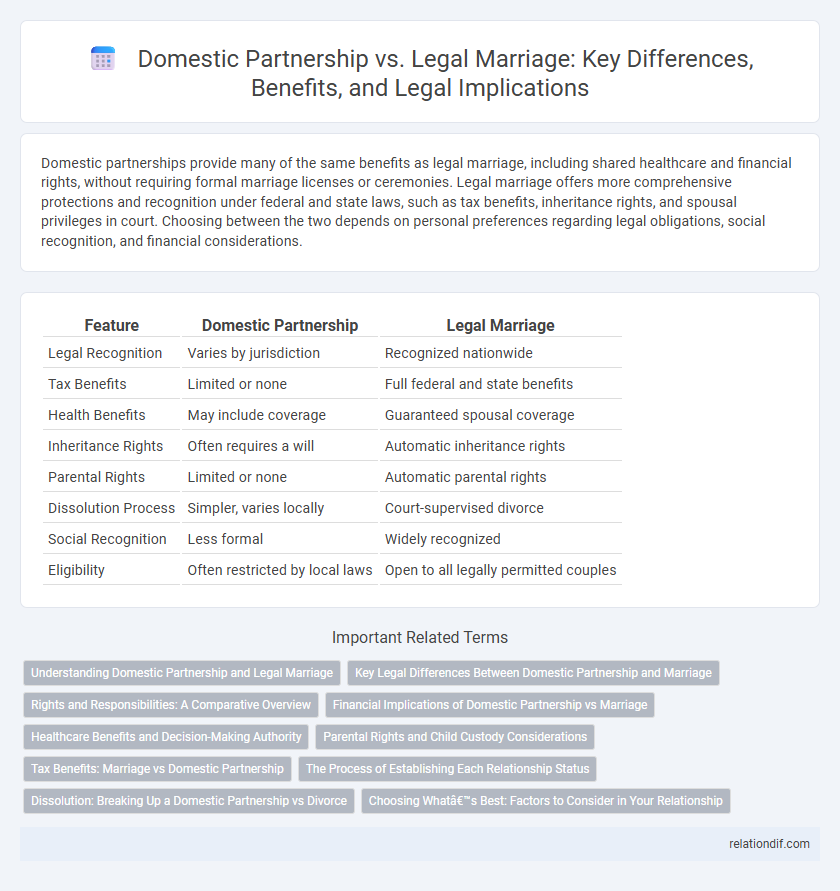This screenshot has width=840, height=891.
Task: Select the 'Parental Rights' row label
Action: click(96, 477)
